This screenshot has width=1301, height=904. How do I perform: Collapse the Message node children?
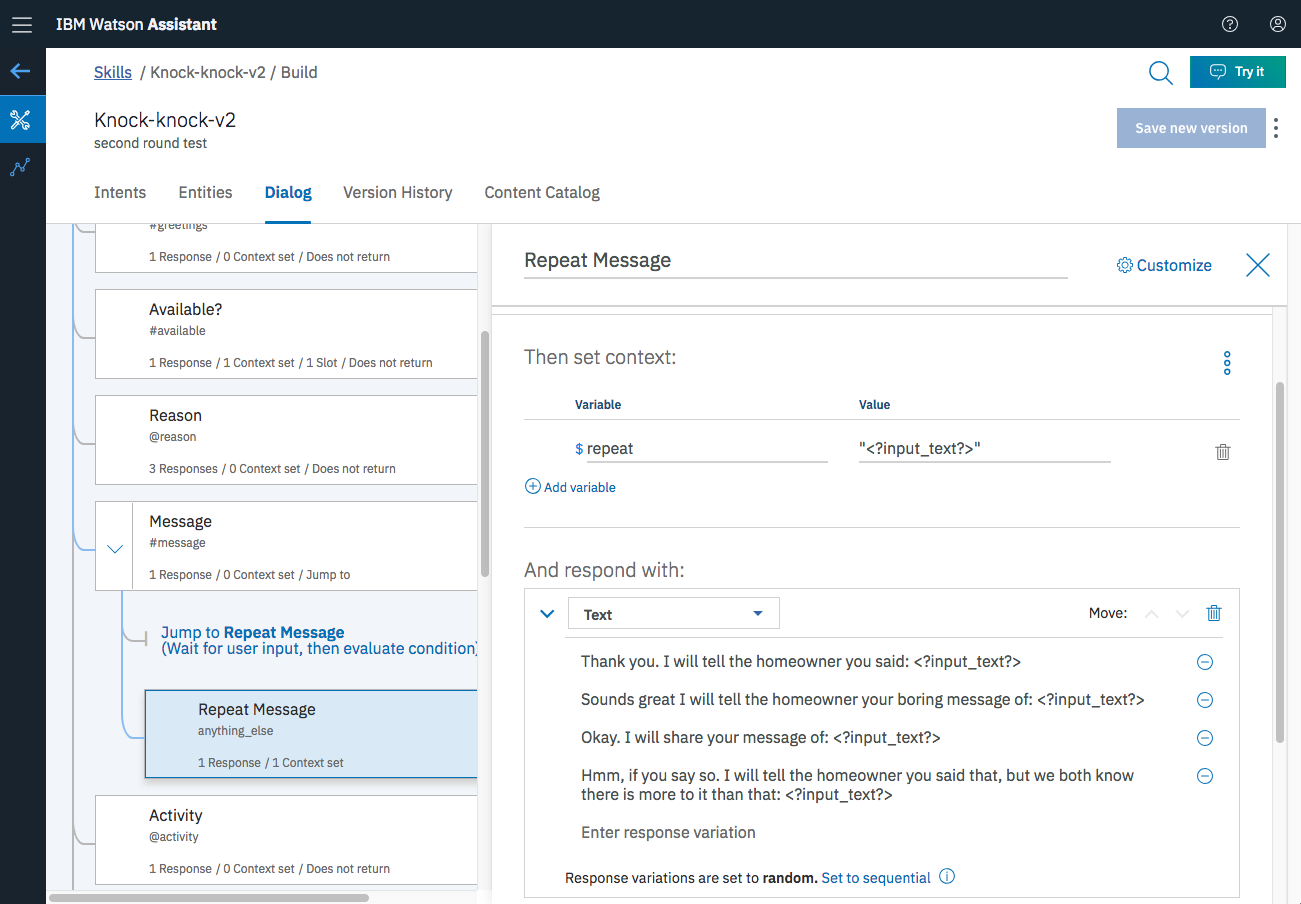coord(115,548)
